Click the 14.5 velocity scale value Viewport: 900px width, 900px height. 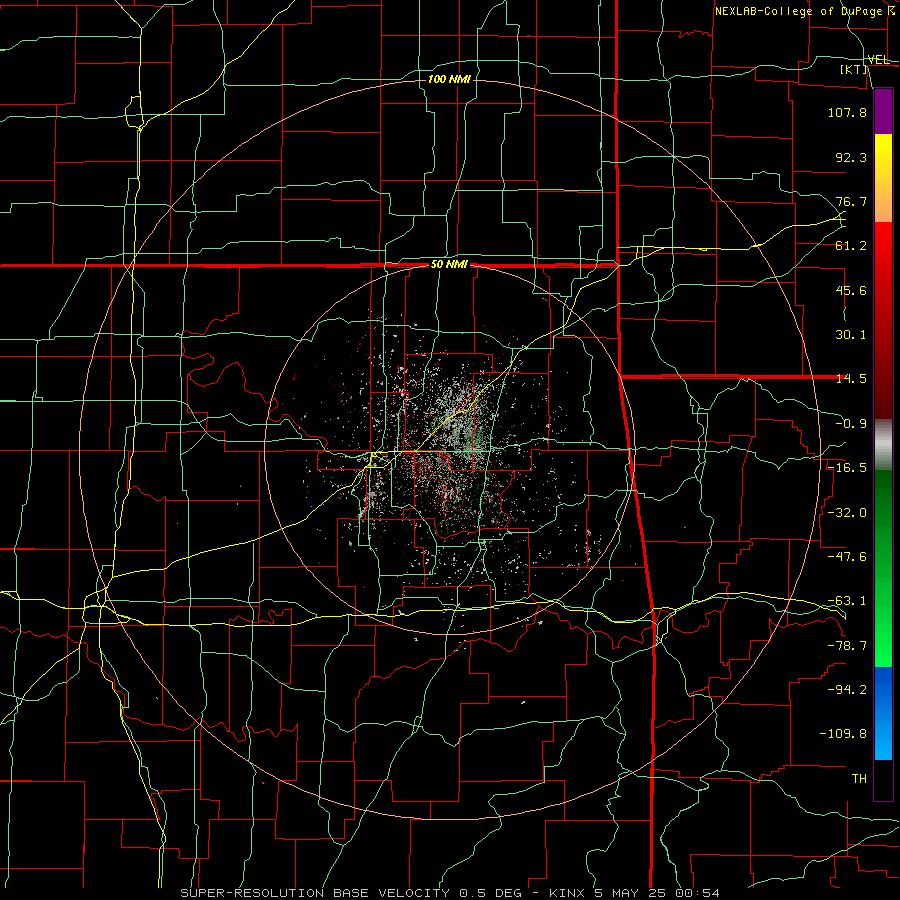pos(851,379)
